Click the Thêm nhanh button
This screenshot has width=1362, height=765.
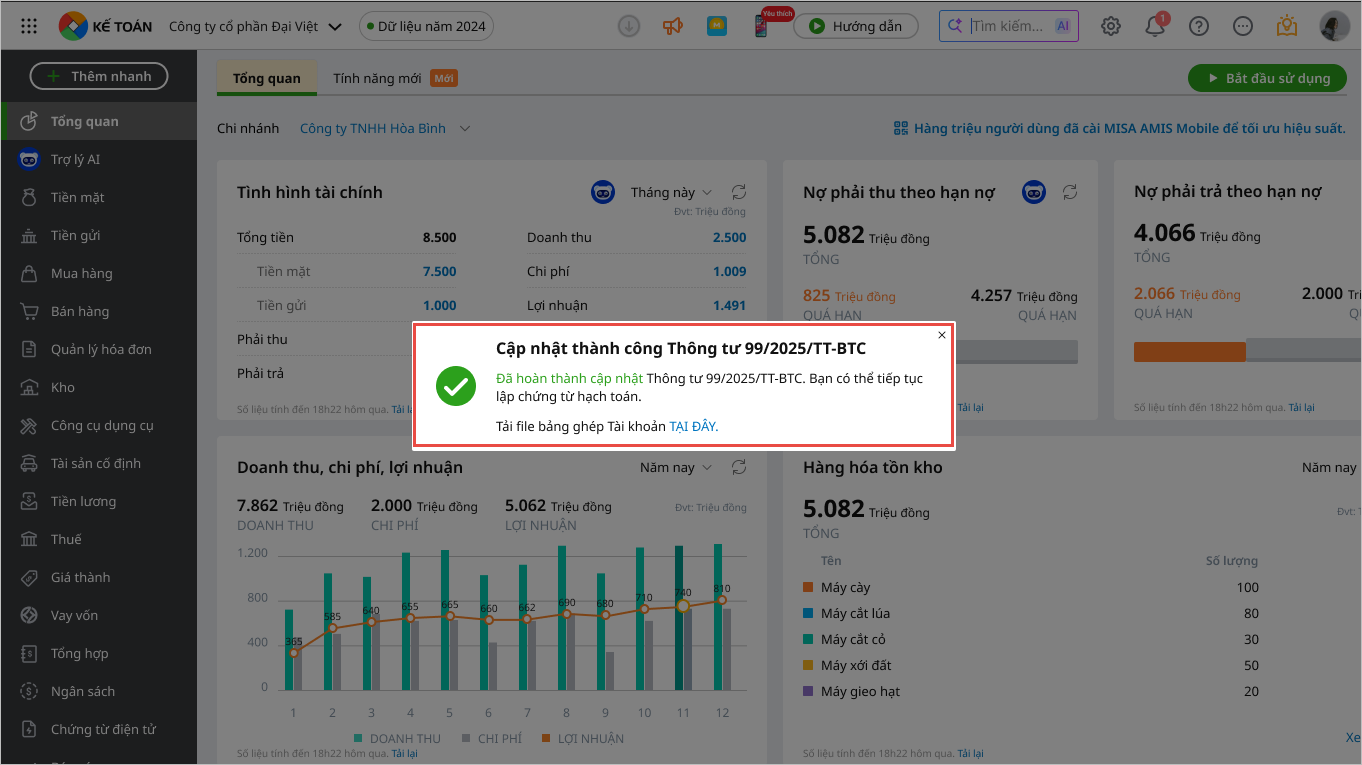pyautogui.click(x=99, y=76)
